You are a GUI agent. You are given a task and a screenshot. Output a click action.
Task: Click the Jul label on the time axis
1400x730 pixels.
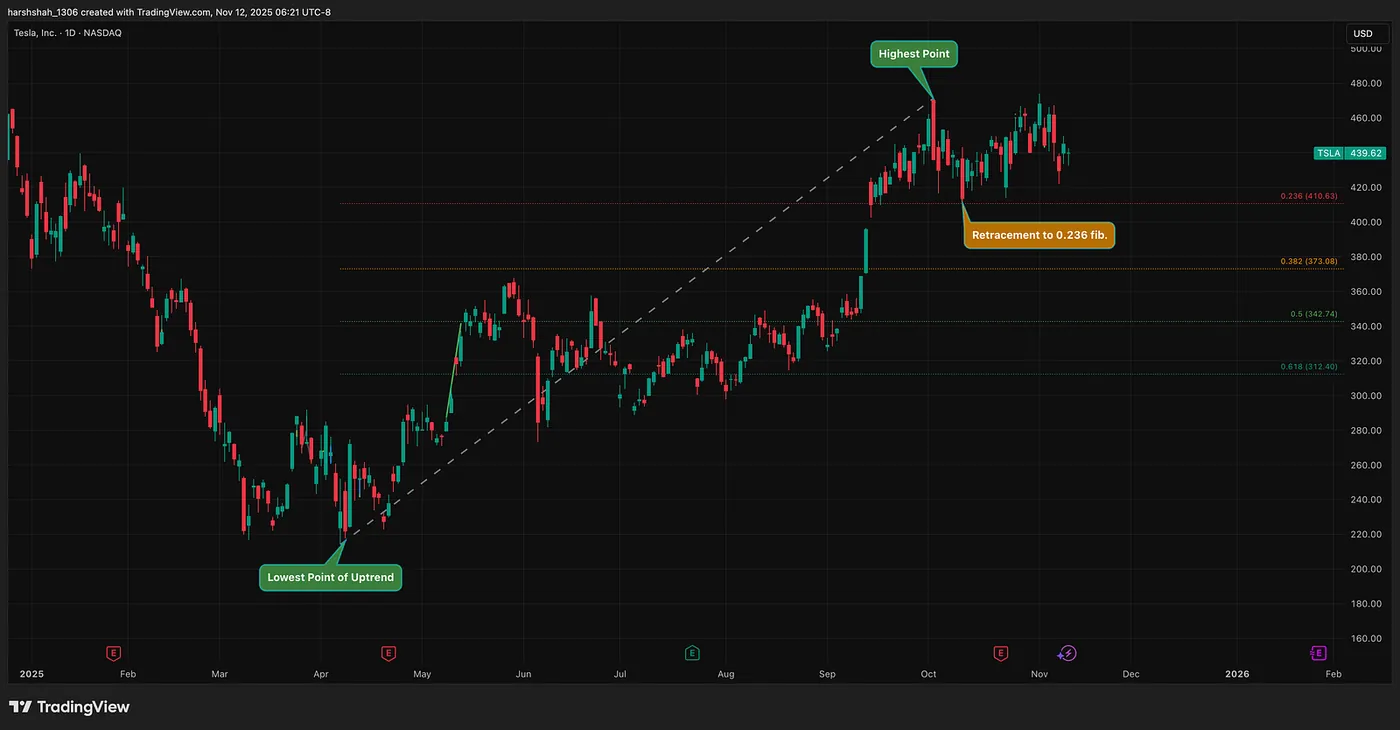point(620,674)
